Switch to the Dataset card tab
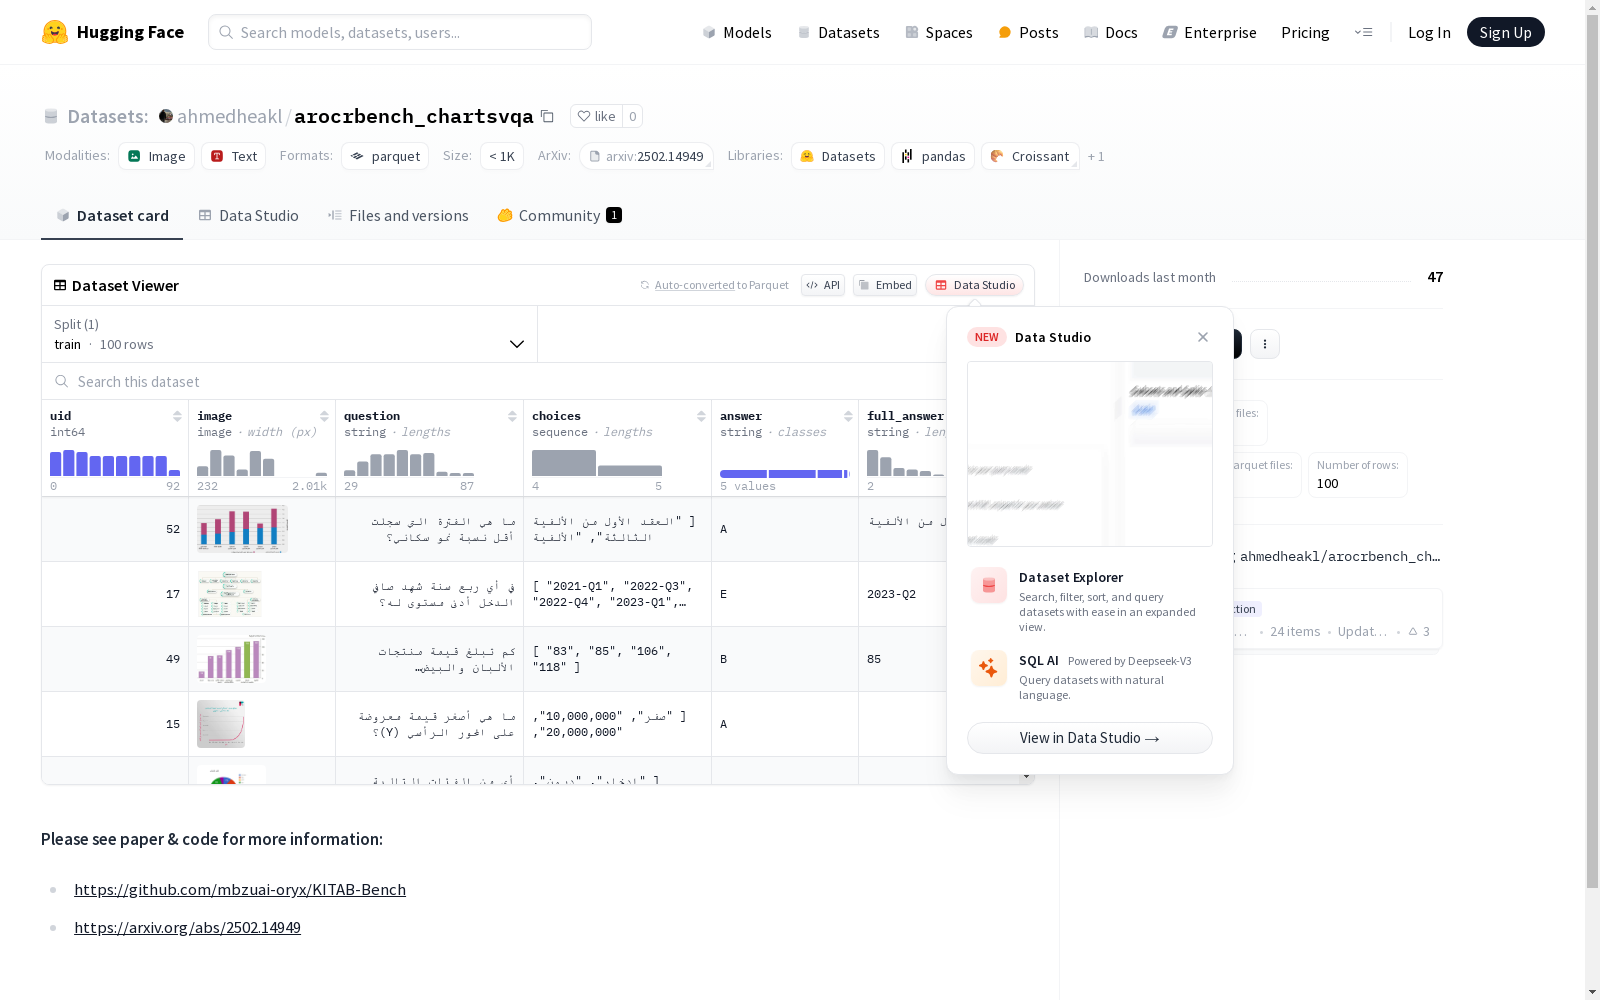This screenshot has height=1000, width=1600. [112, 216]
